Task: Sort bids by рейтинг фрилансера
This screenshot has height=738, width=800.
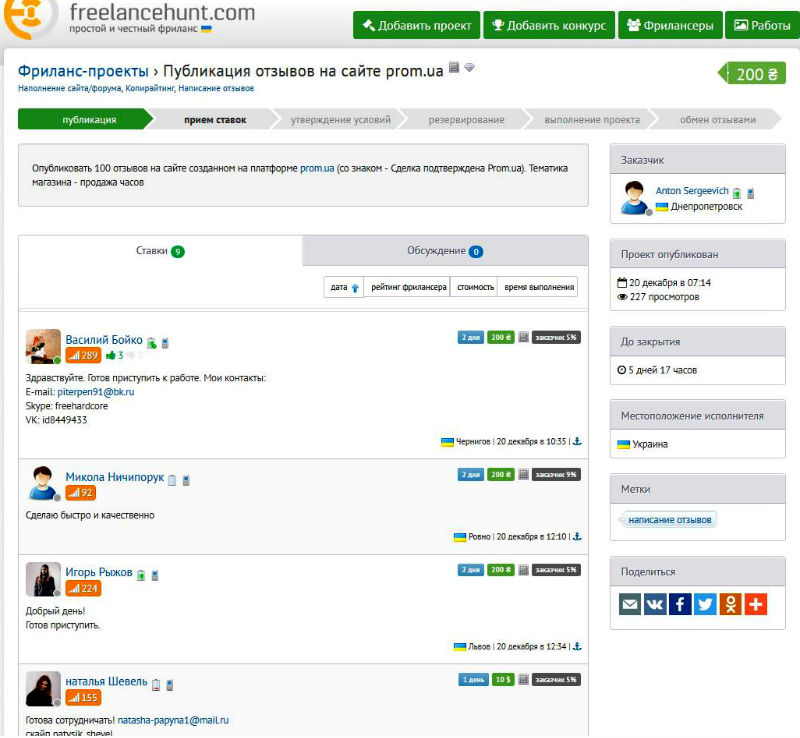Action: click(408, 287)
